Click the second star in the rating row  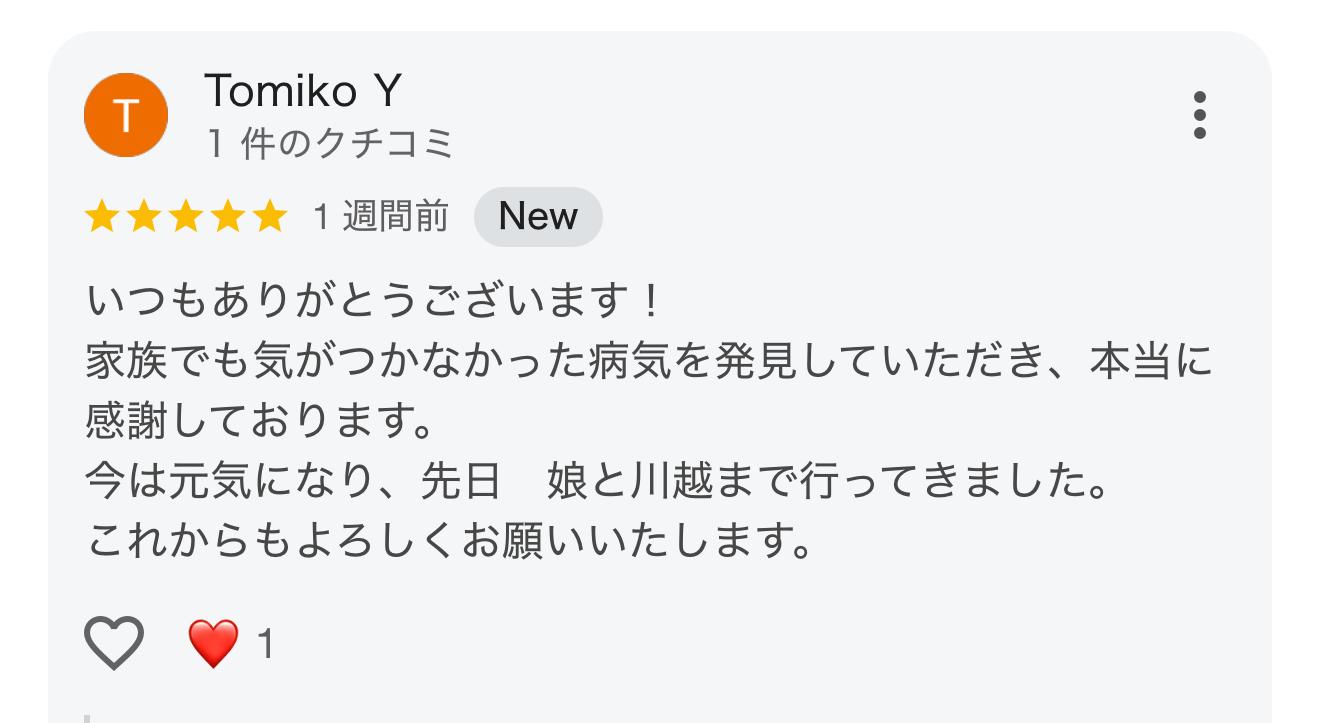tap(142, 214)
